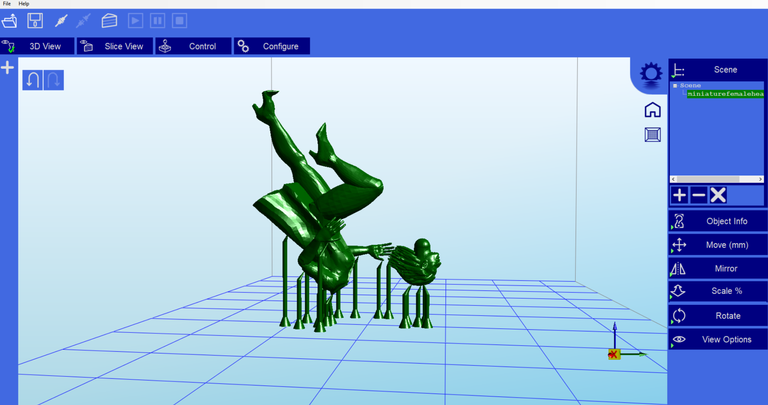Add object with the scene plus button
Screen dimensions: 768x405
pyautogui.click(x=679, y=195)
